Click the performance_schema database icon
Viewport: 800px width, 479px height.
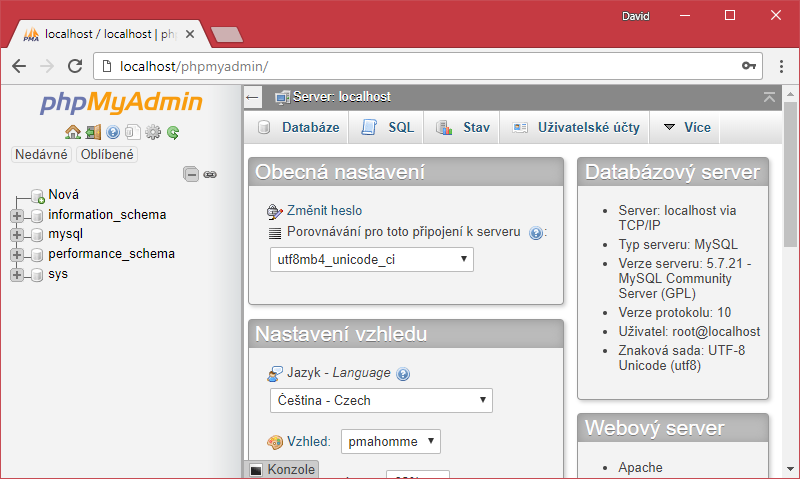coord(37,255)
